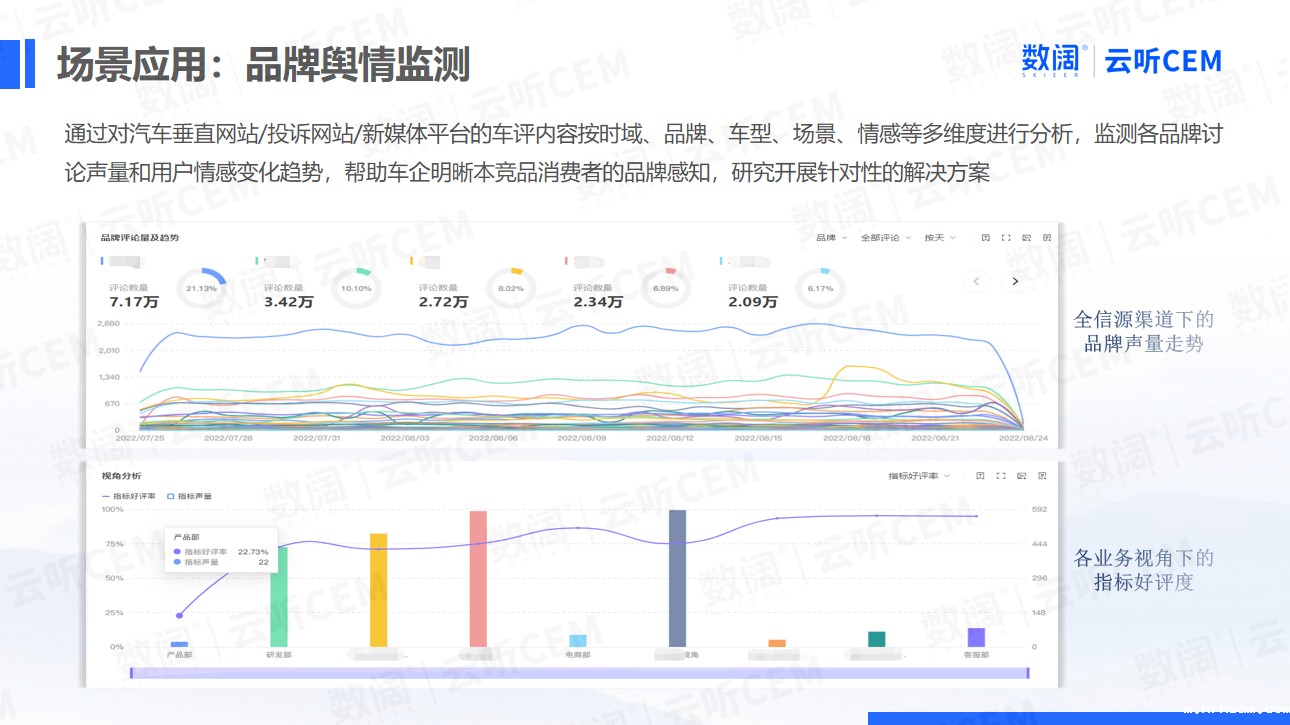Viewport: 1290px width, 725px height.
Task: Click the red bar in 视角分析 chart
Action: tap(478, 578)
